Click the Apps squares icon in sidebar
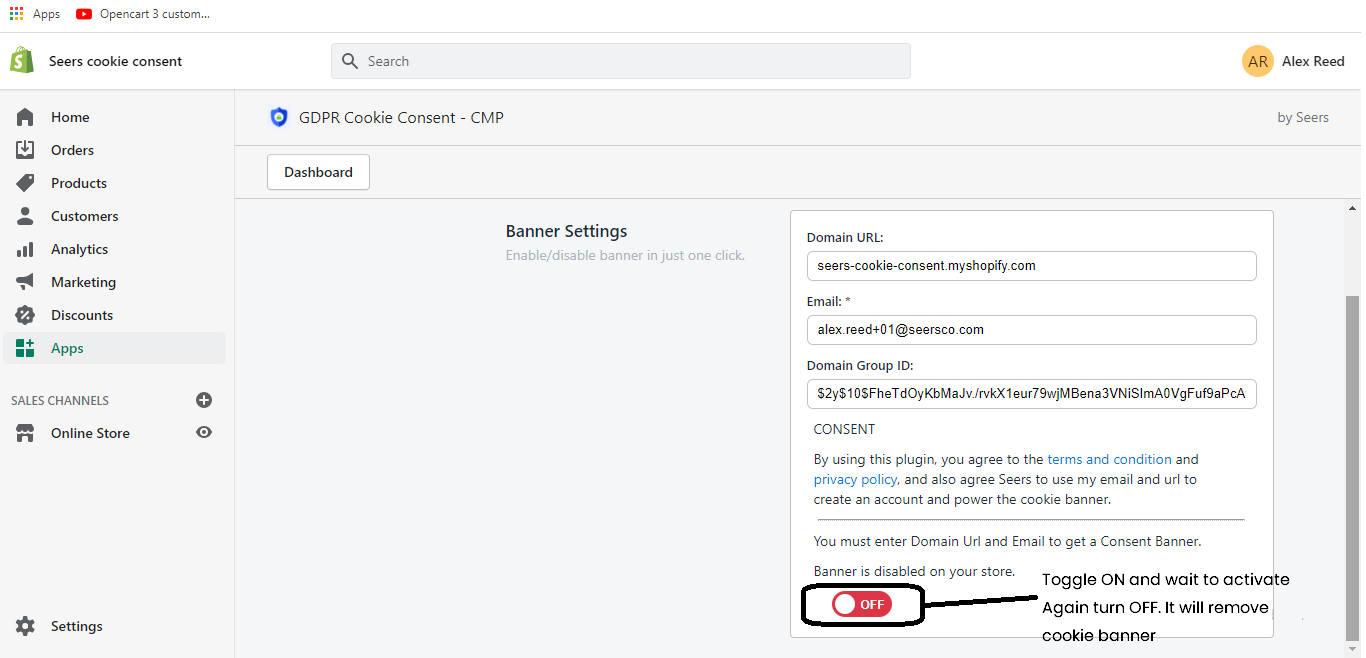 [x=25, y=348]
